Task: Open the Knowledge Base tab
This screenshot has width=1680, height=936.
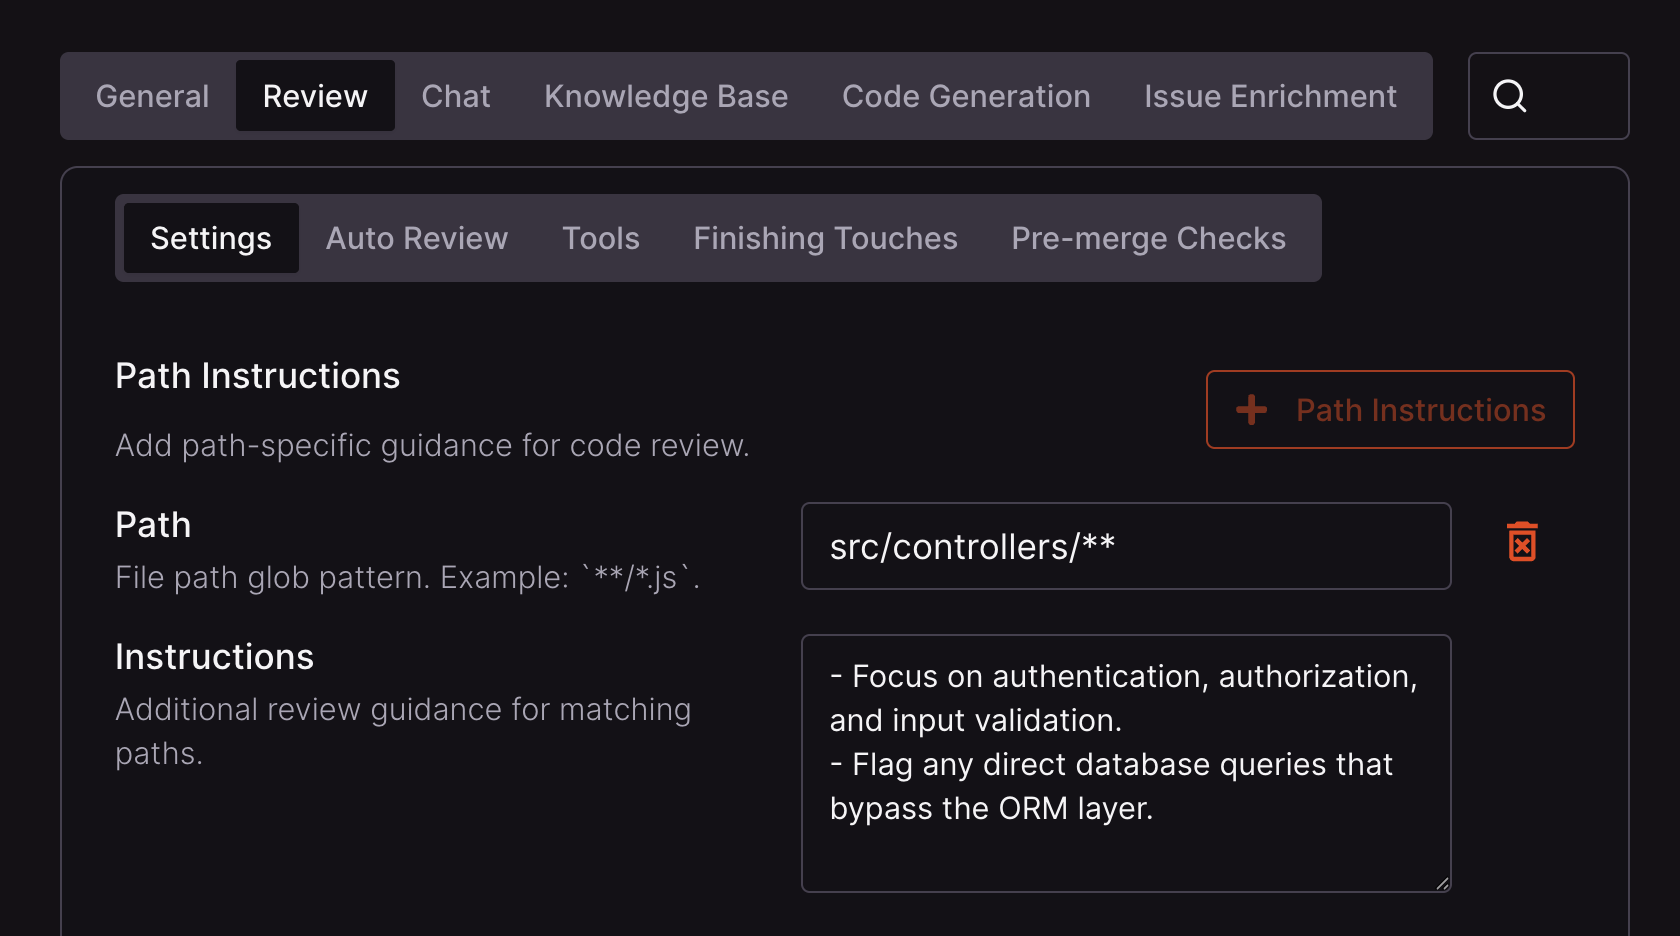Action: tap(666, 96)
